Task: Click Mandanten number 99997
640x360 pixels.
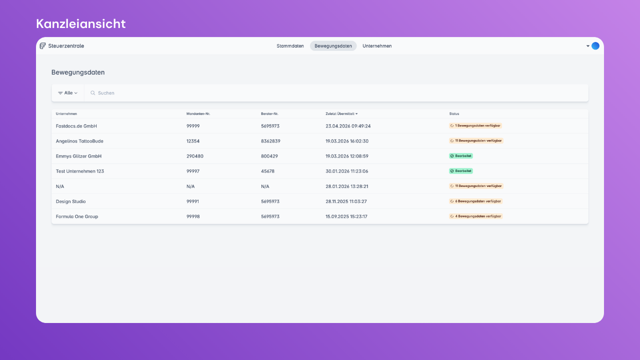Action: pyautogui.click(x=193, y=171)
